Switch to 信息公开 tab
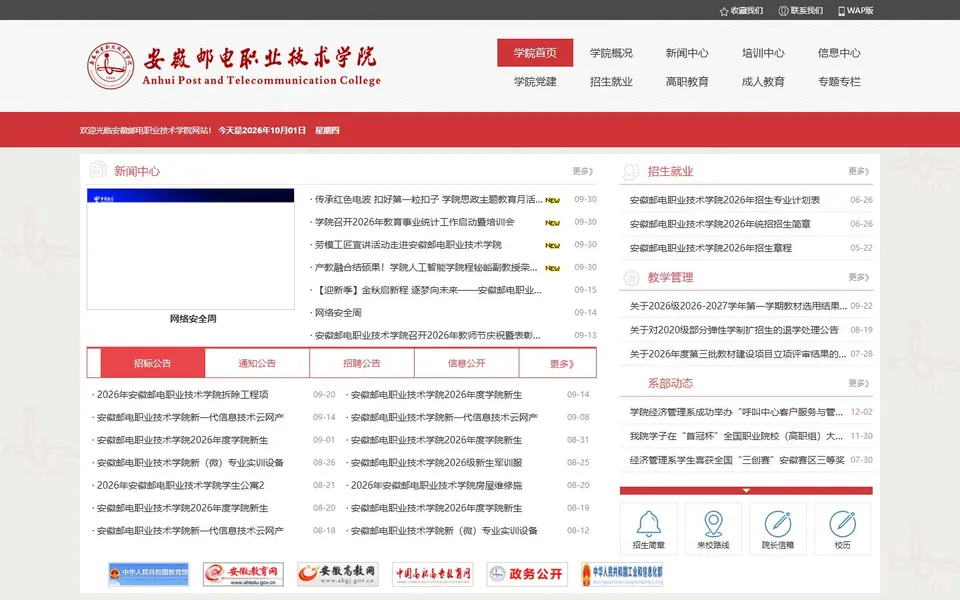Image resolution: width=960 pixels, height=600 pixels. [467, 363]
